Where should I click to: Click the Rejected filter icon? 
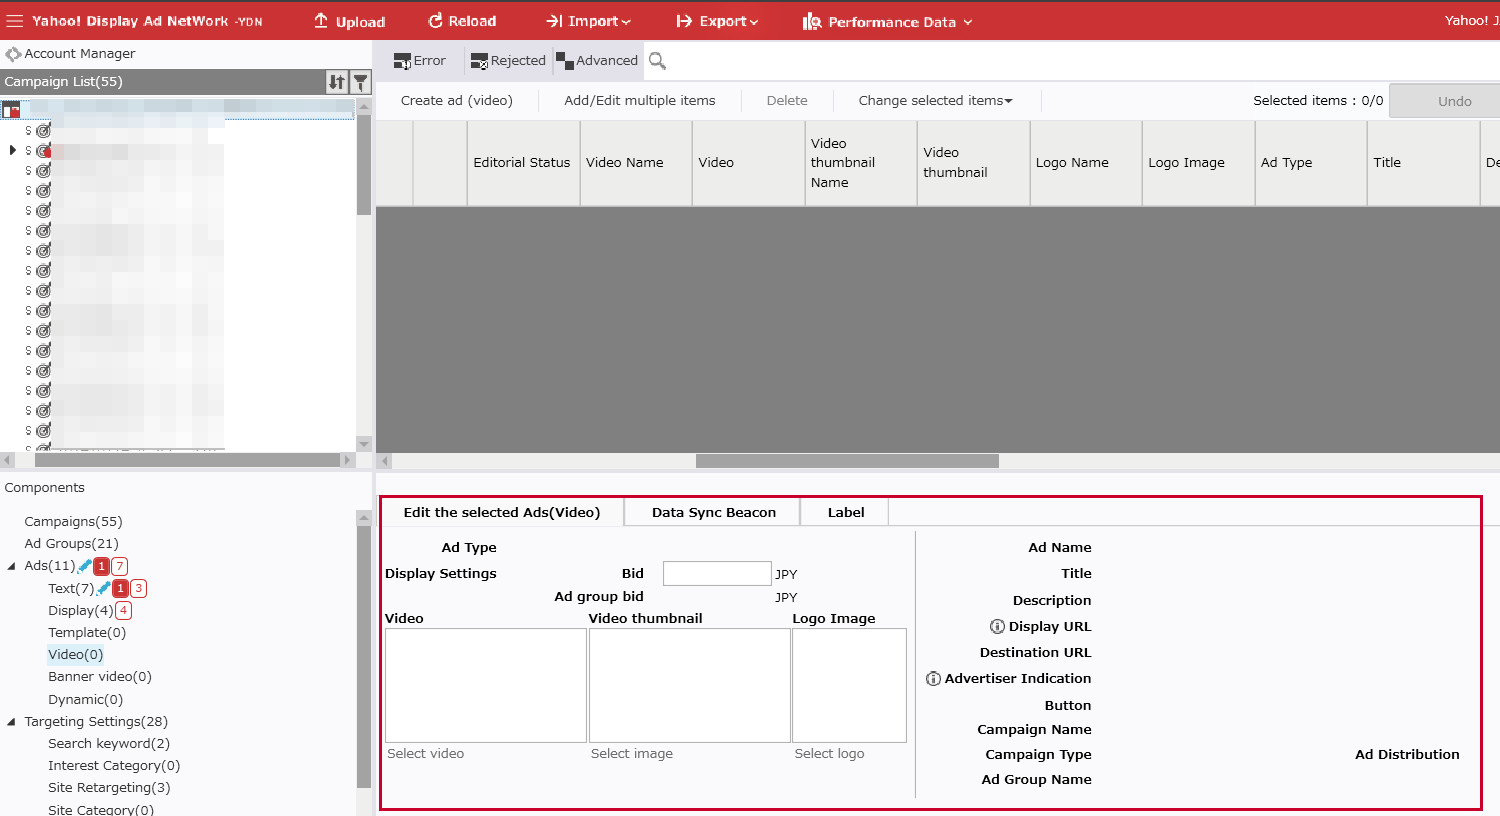tap(479, 61)
